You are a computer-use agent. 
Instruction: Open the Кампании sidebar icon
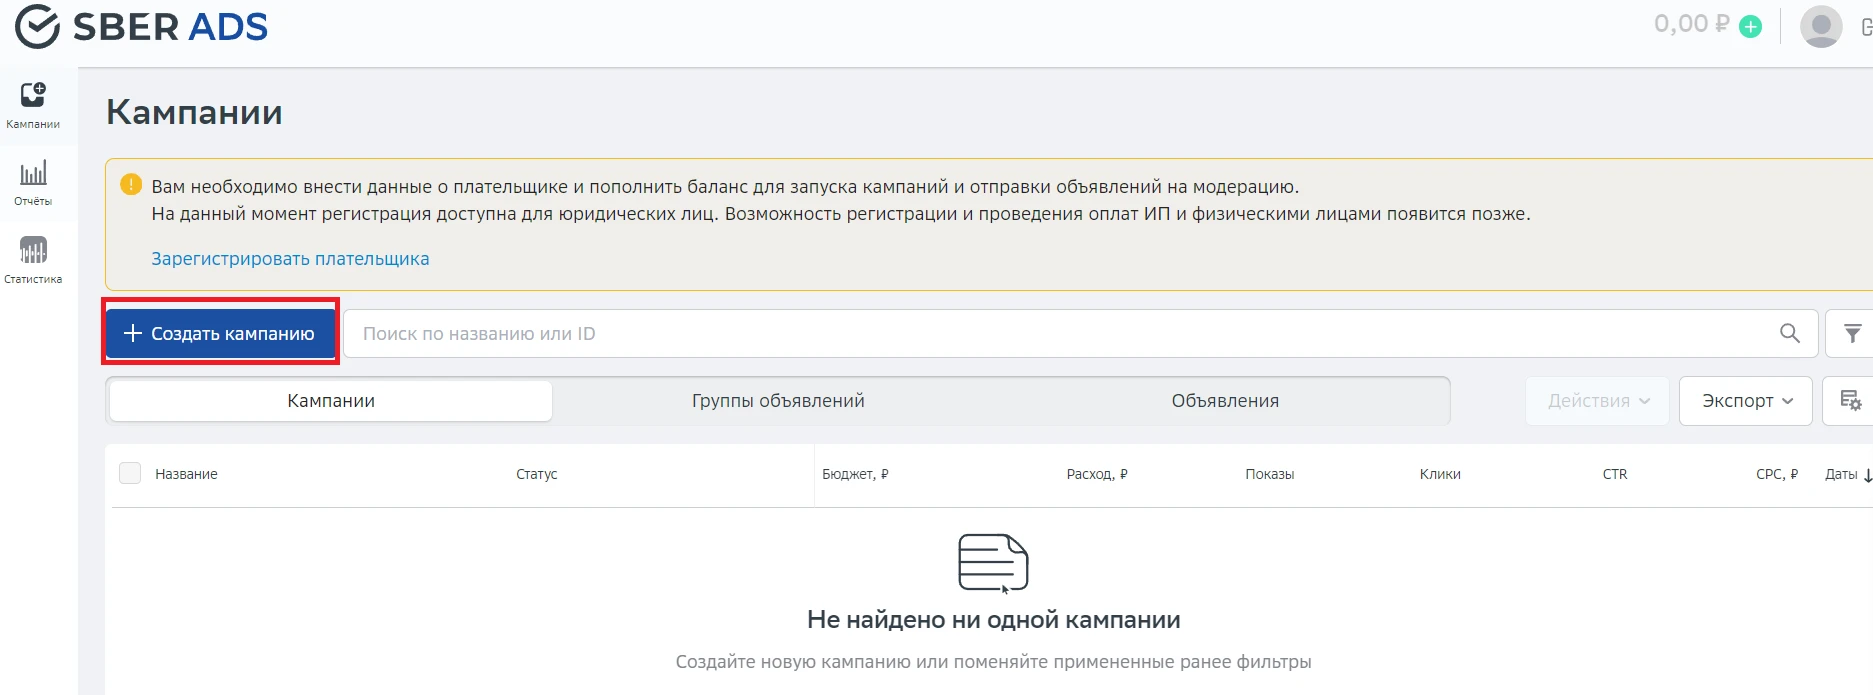click(x=33, y=105)
